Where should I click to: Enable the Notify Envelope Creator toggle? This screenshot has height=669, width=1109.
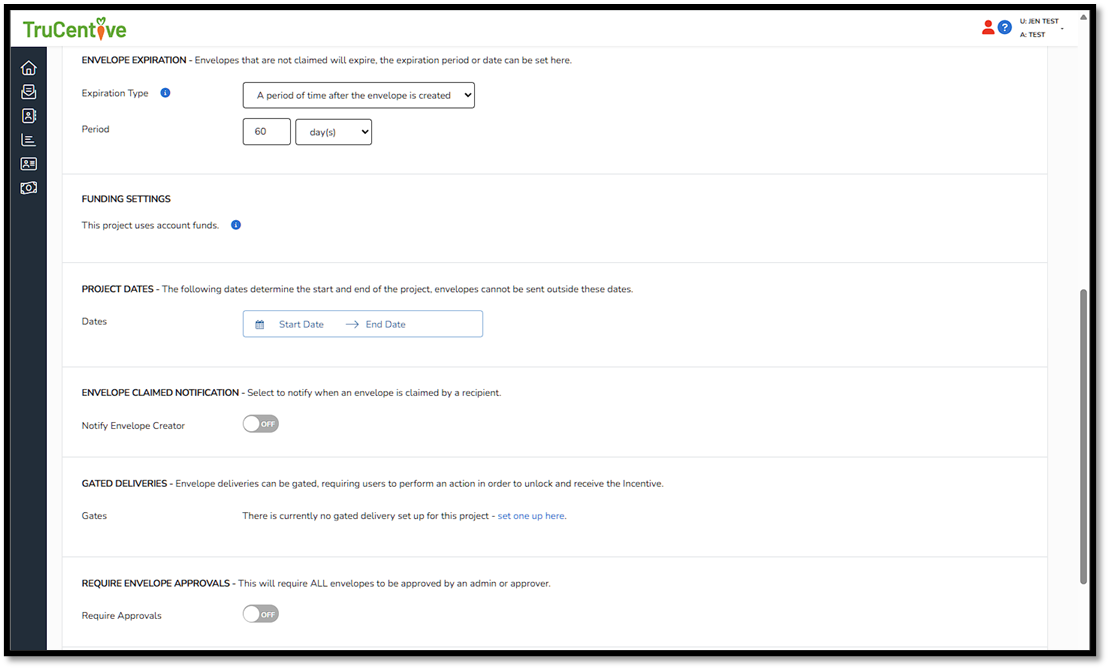(260, 423)
